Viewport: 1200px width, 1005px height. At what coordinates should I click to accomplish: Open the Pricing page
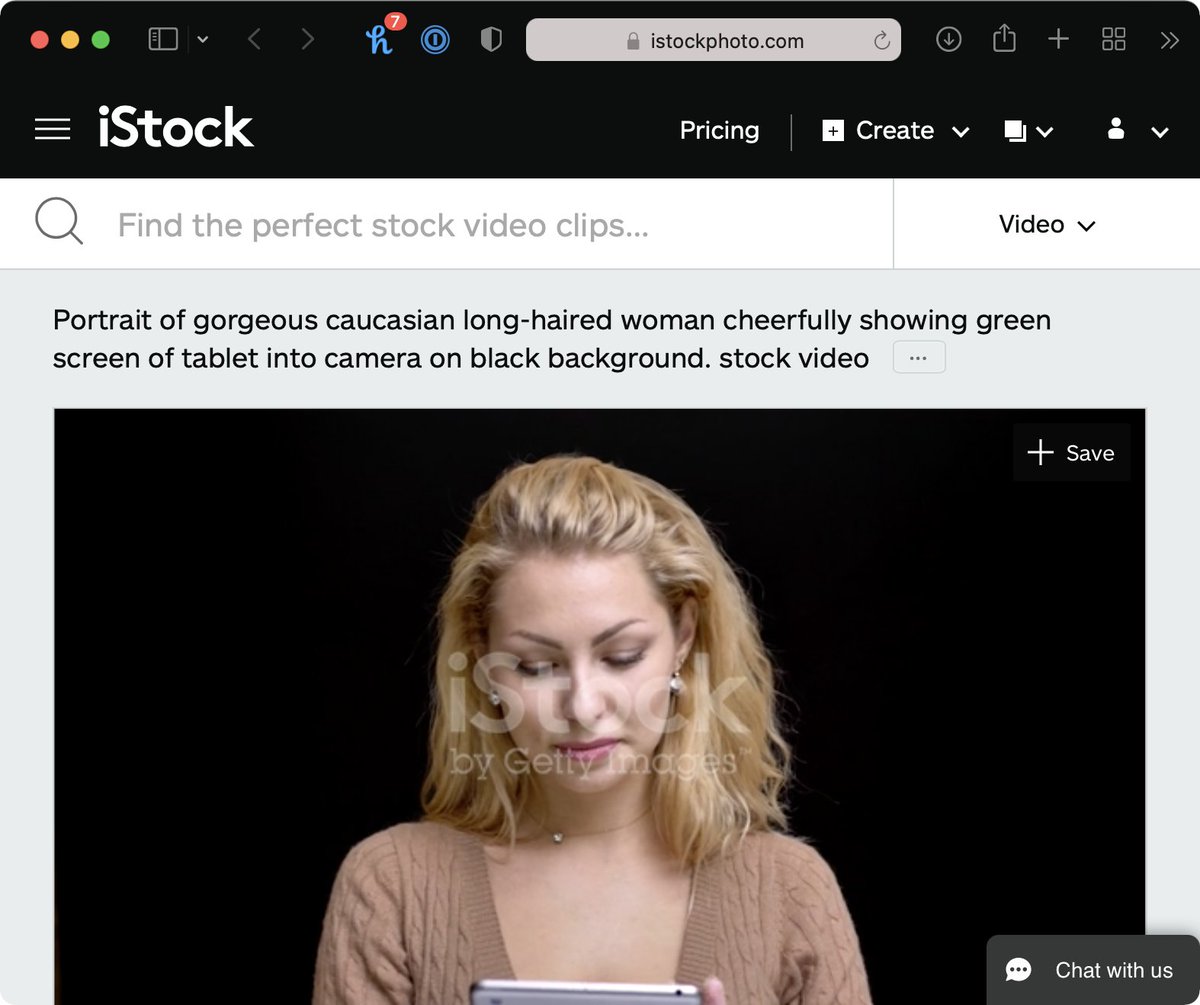[x=719, y=131]
